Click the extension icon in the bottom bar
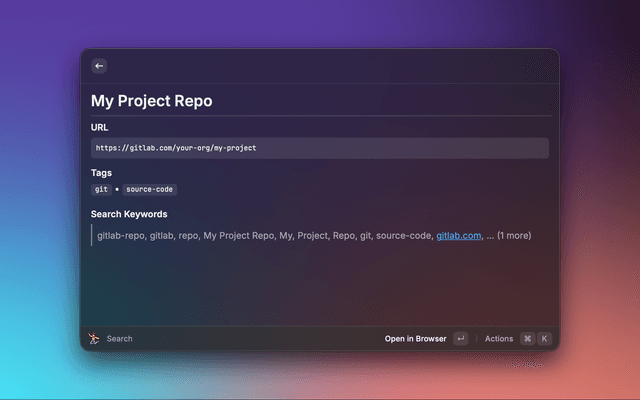 (93, 339)
